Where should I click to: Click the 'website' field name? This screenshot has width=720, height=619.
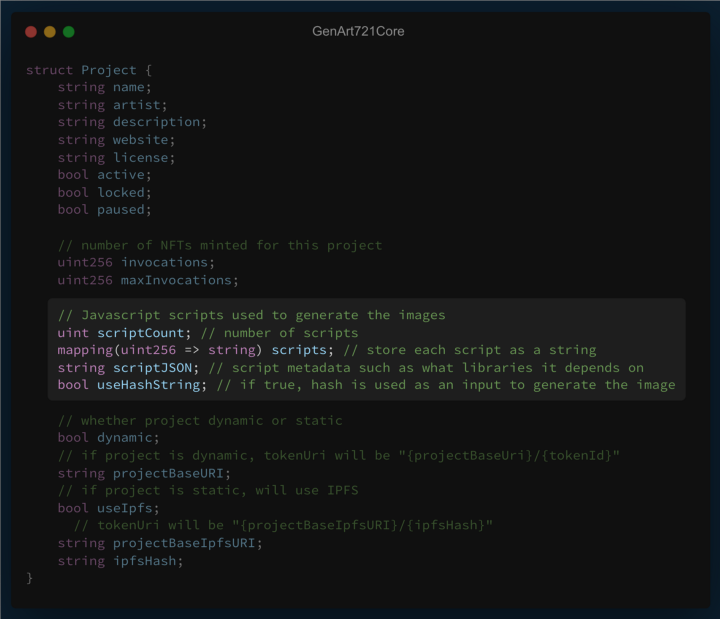point(141,140)
